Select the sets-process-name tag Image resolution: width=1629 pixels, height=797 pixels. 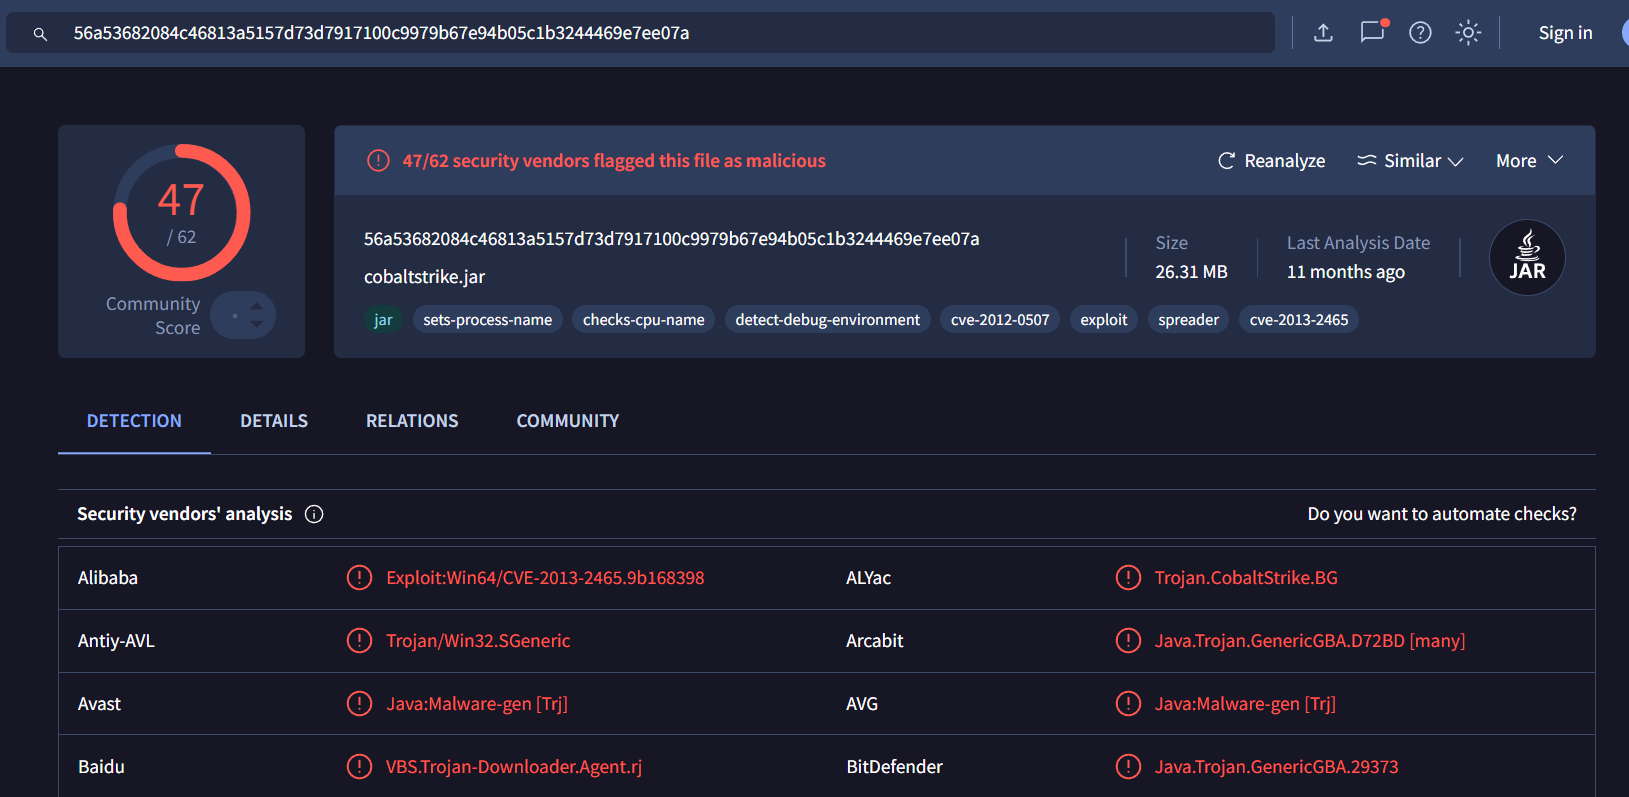[487, 320]
